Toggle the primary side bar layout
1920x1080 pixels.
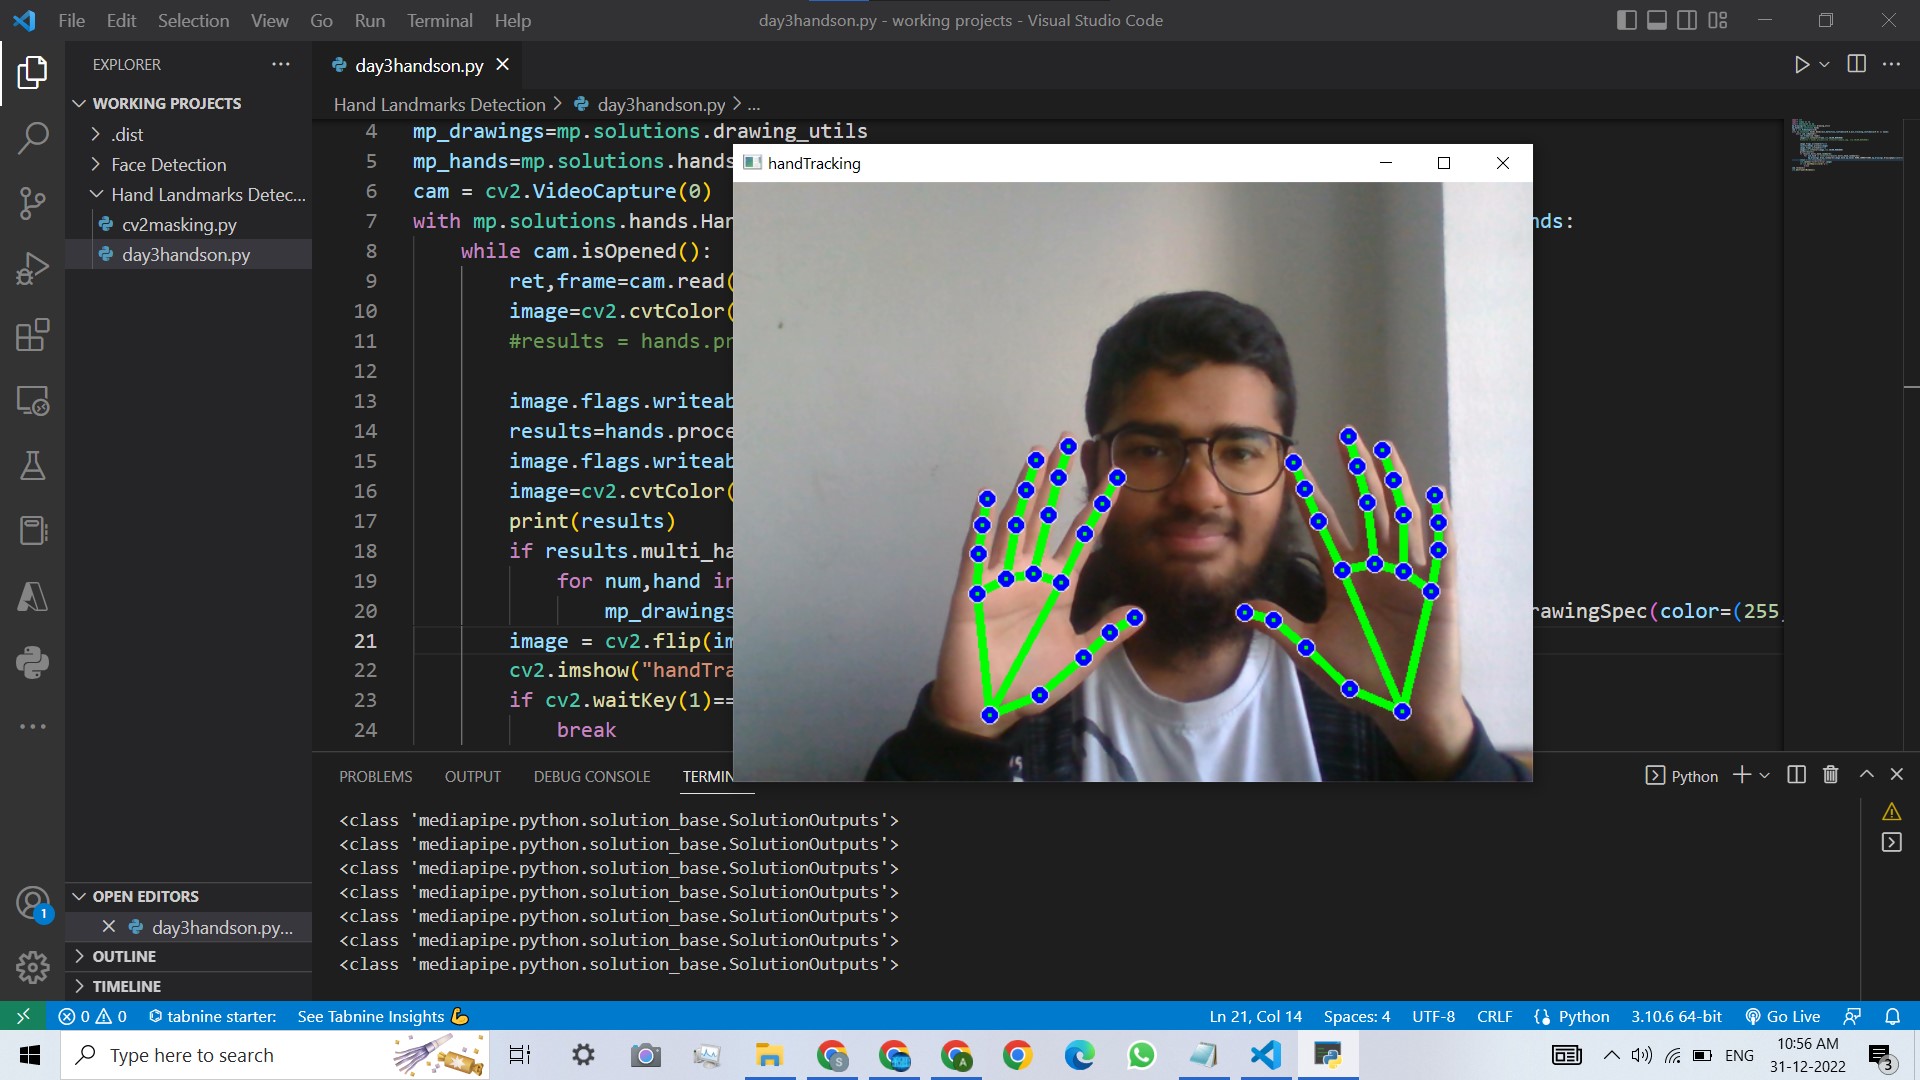1627,20
